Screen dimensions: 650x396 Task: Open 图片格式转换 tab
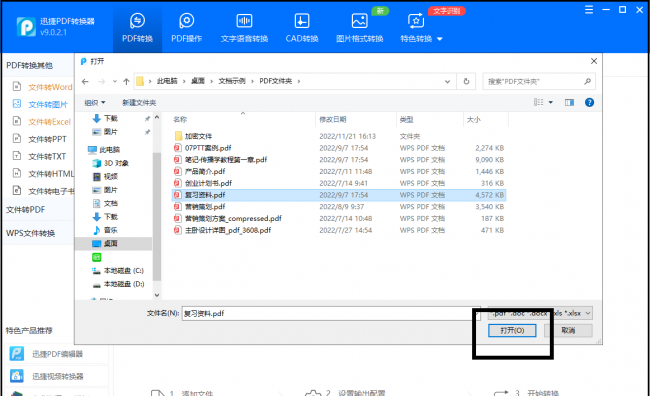click(359, 28)
